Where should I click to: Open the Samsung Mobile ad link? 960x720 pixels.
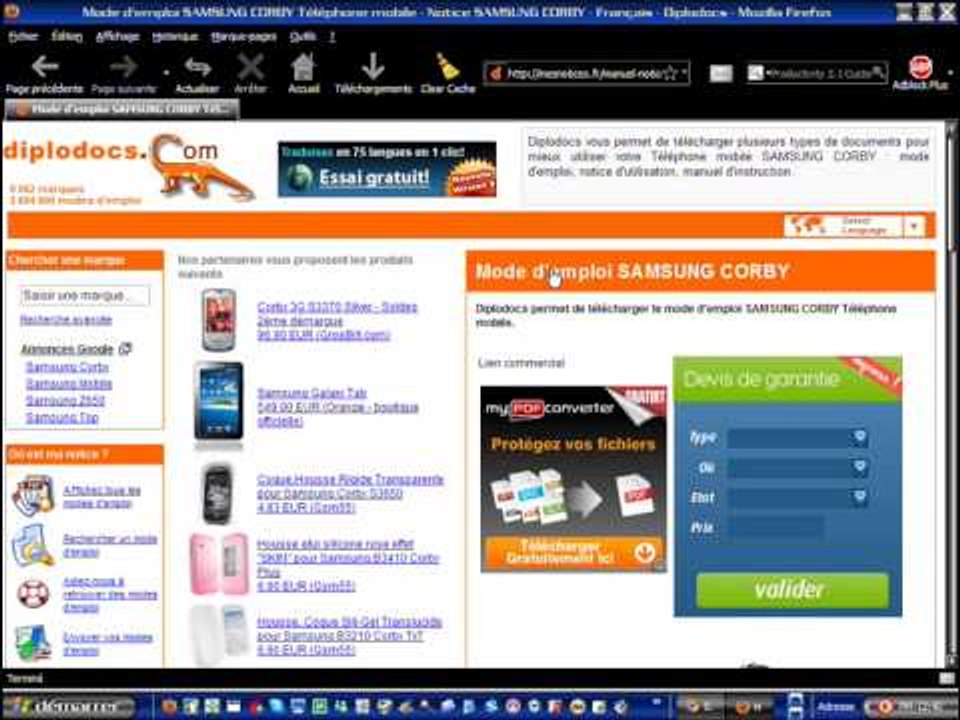click(x=69, y=384)
